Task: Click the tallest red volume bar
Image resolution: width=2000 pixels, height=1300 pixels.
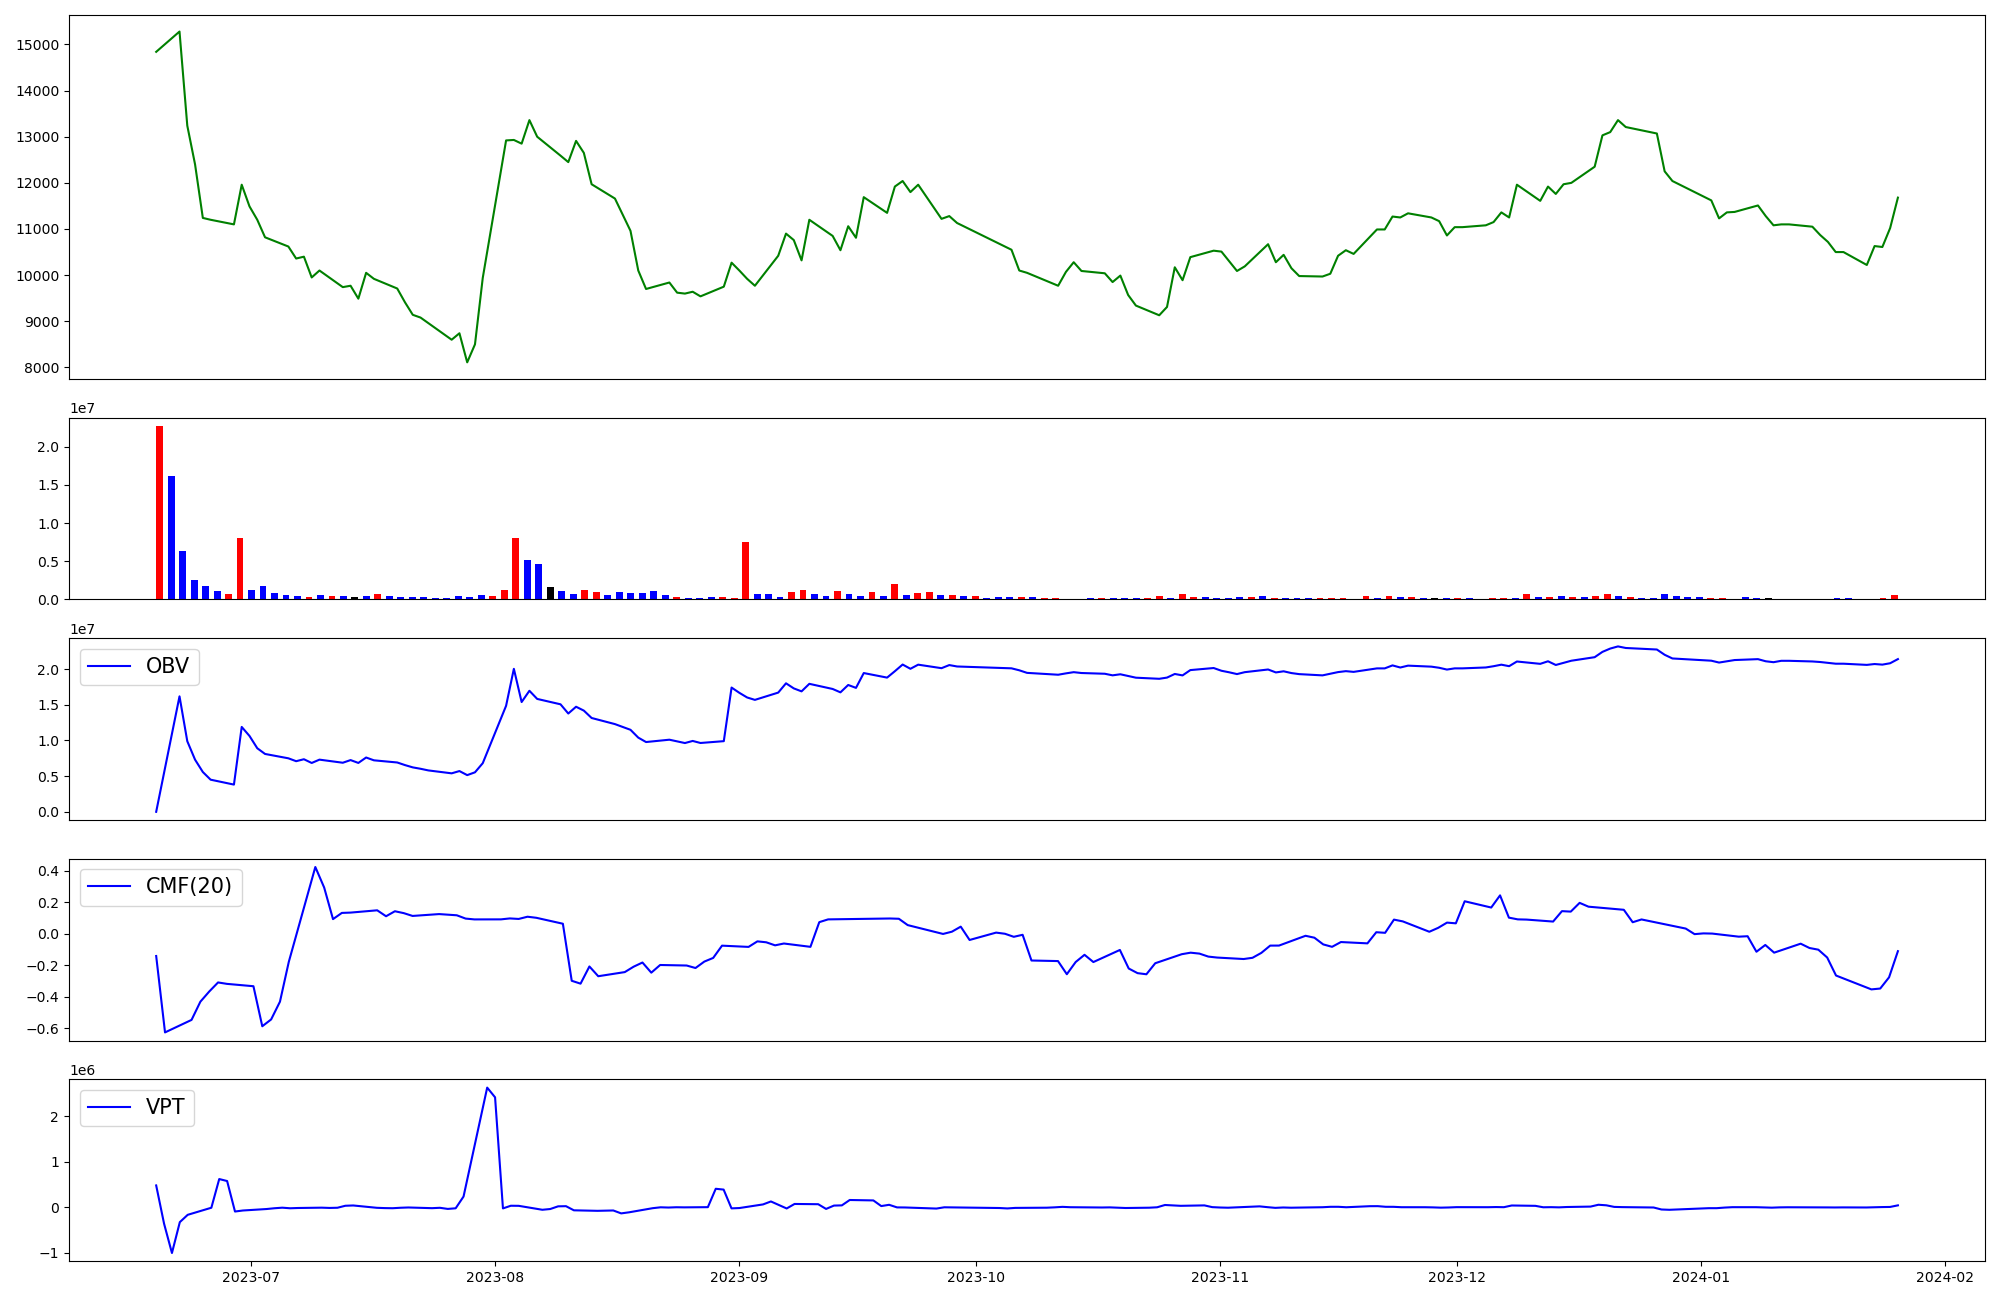Action: (159, 510)
